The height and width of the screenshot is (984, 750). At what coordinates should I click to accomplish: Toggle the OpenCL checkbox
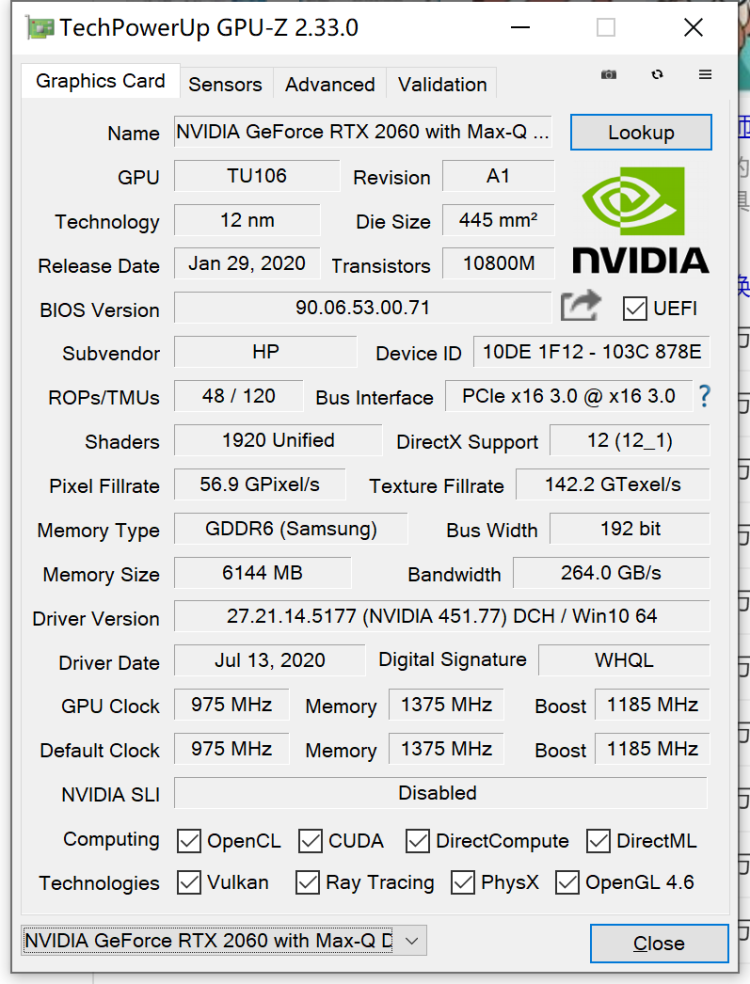[x=189, y=841]
